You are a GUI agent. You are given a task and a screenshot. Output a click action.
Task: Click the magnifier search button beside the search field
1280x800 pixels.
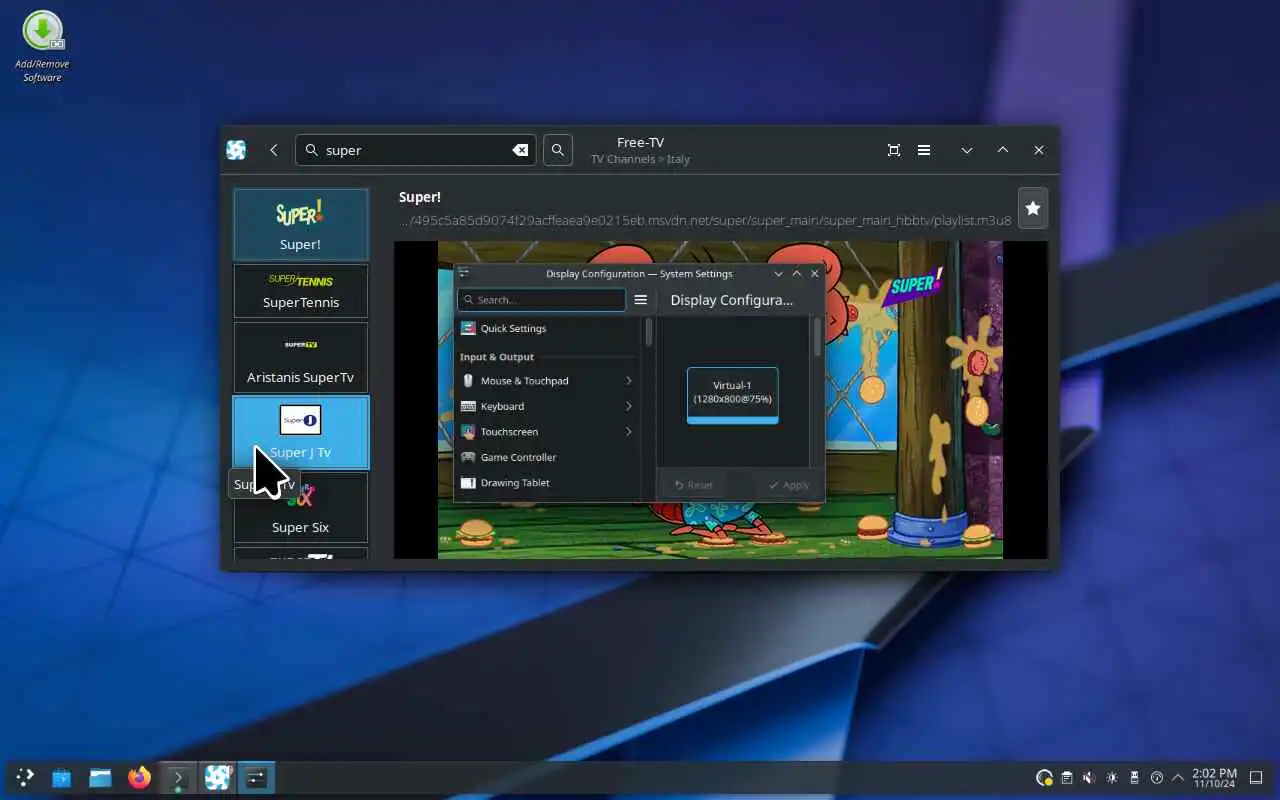[558, 150]
